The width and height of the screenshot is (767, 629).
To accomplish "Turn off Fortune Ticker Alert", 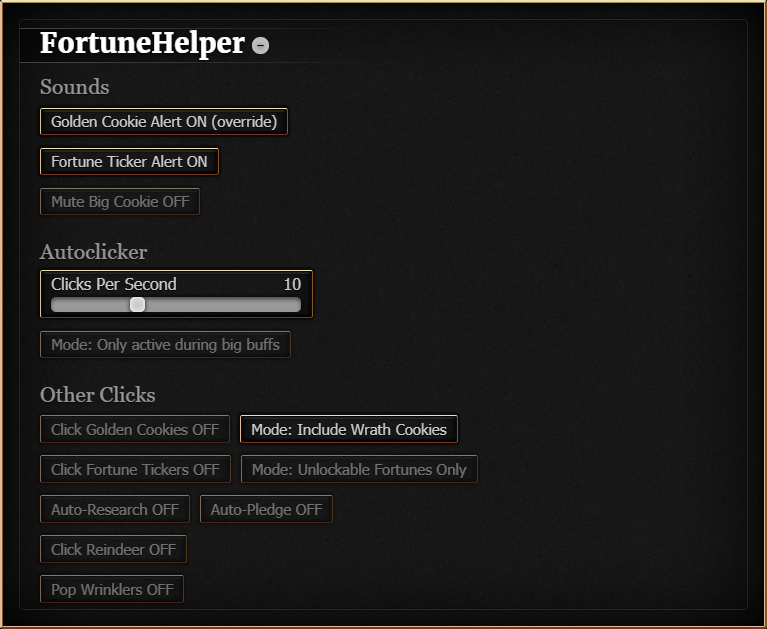I will (129, 162).
